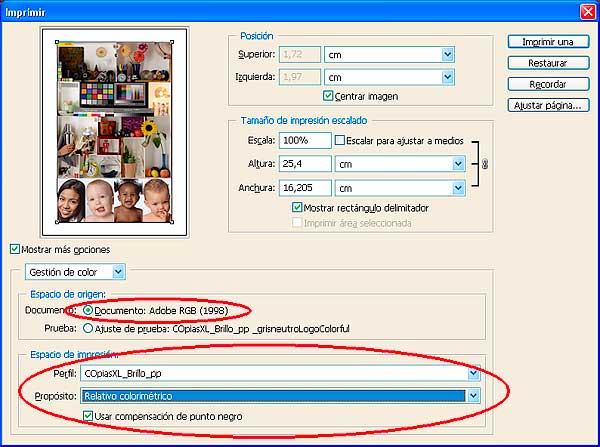Close the Imprimir dialog
The width and height of the screenshot is (600, 447).
[x=588, y=12]
